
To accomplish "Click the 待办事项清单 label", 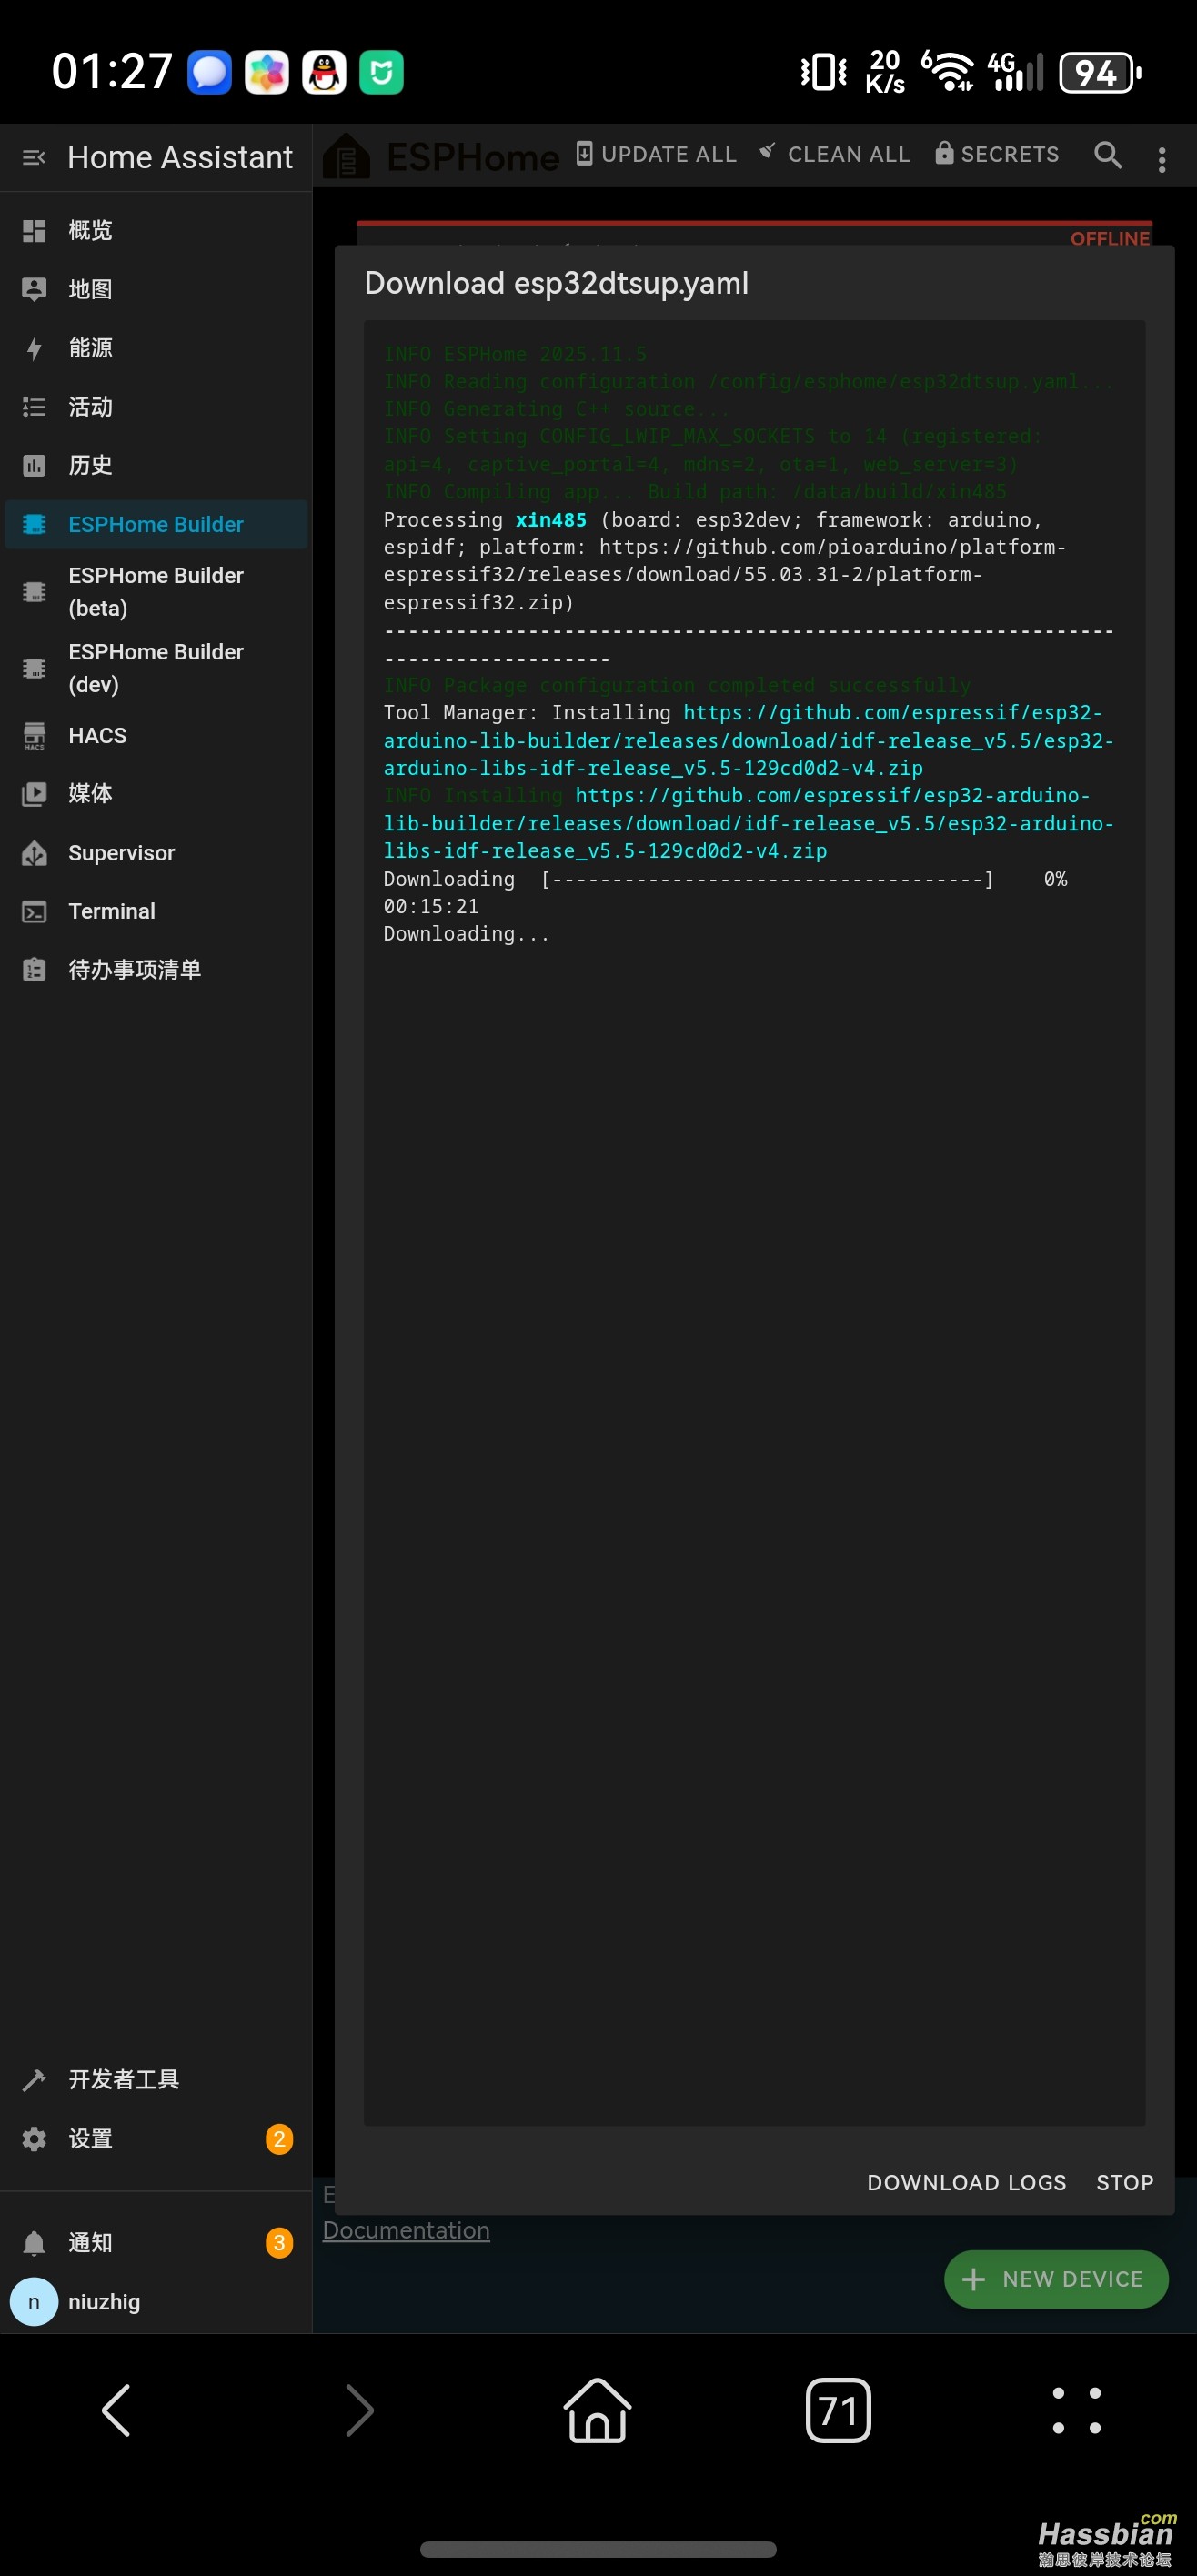I will (x=134, y=970).
